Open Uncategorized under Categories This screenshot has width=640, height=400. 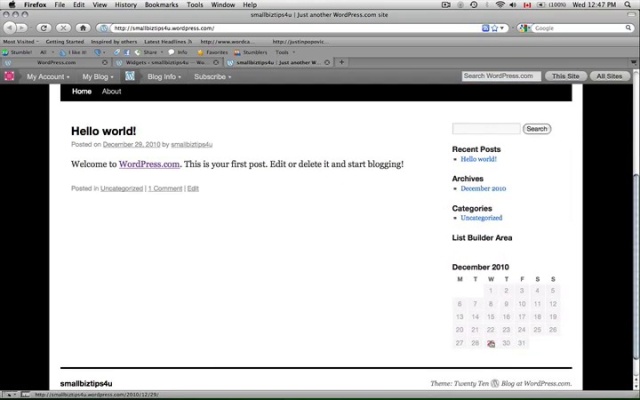(x=481, y=218)
